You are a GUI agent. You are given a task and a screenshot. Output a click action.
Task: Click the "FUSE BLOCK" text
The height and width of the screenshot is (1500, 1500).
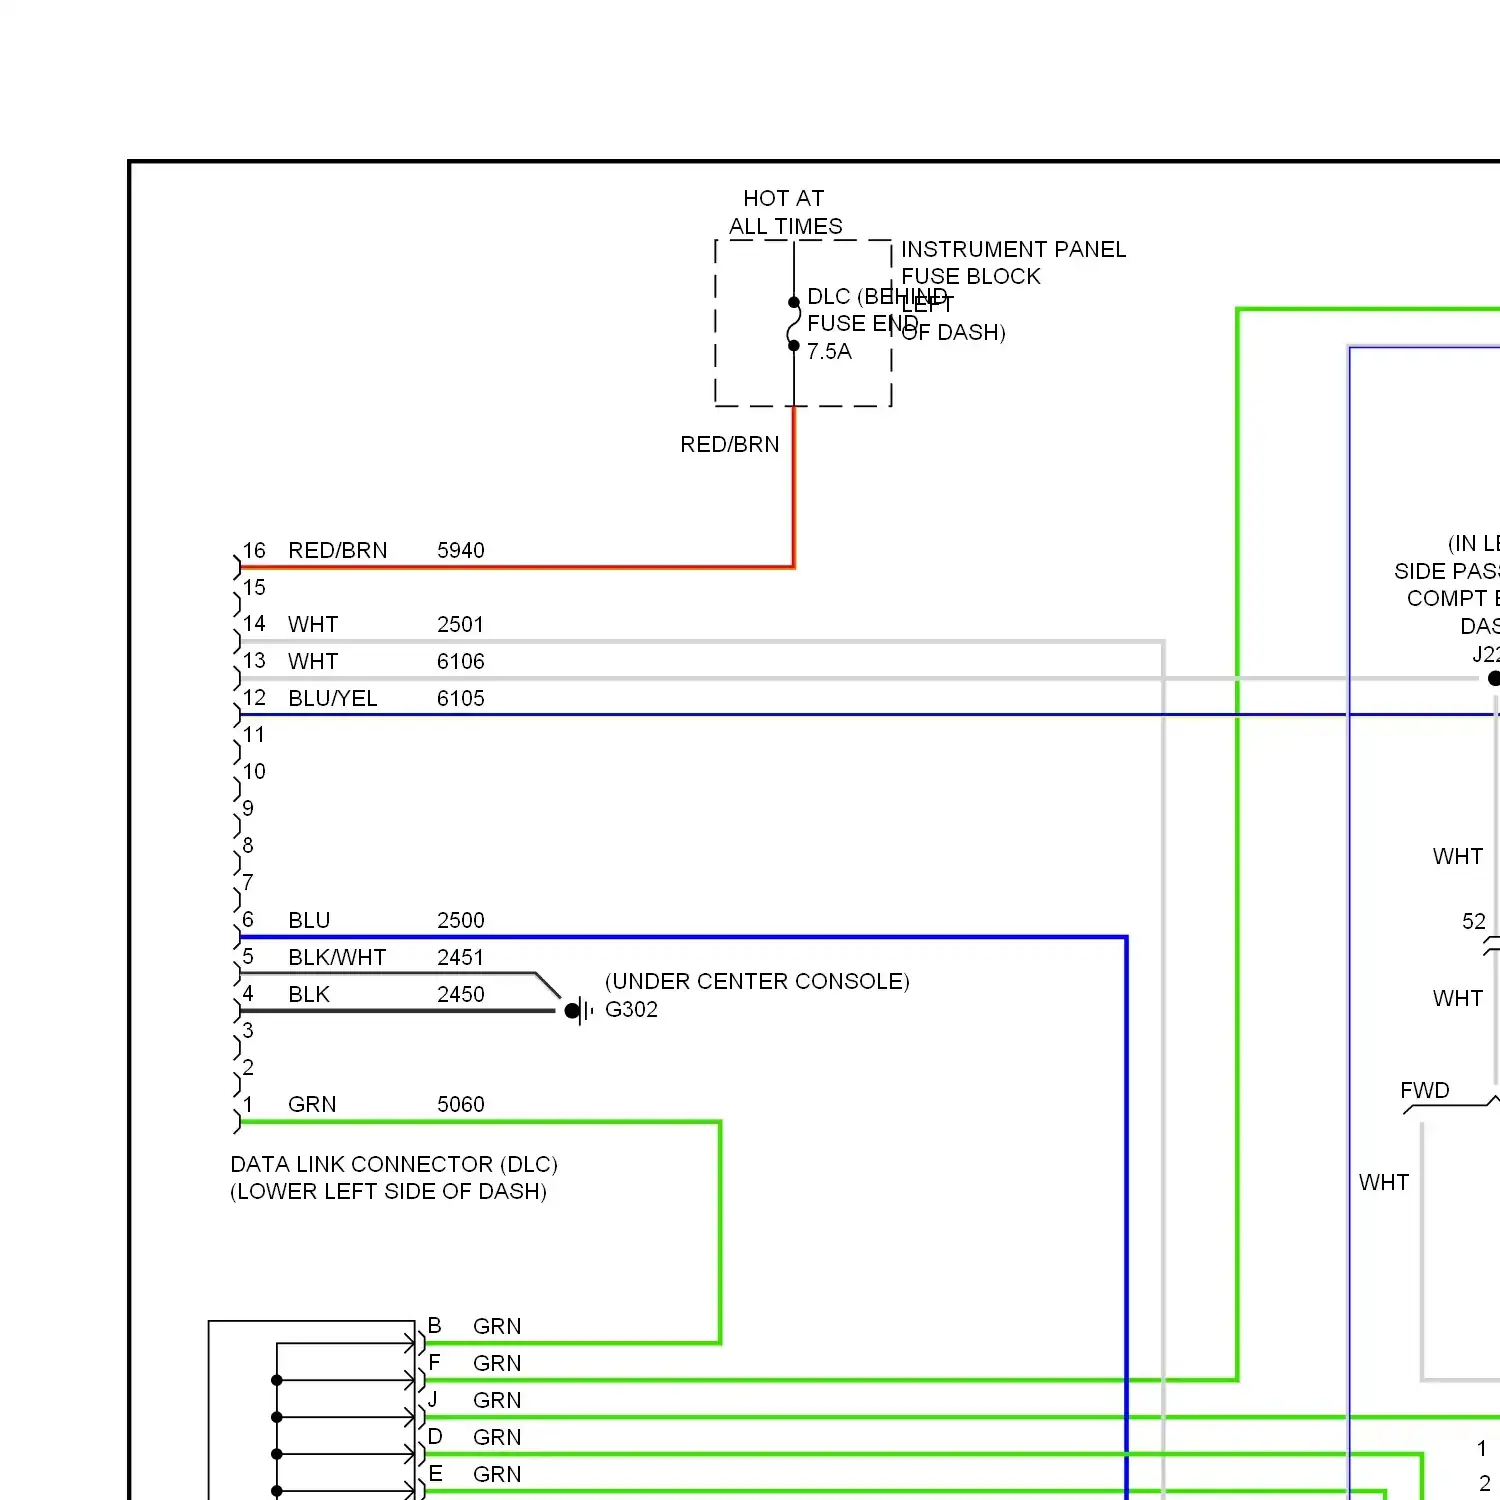point(971,277)
